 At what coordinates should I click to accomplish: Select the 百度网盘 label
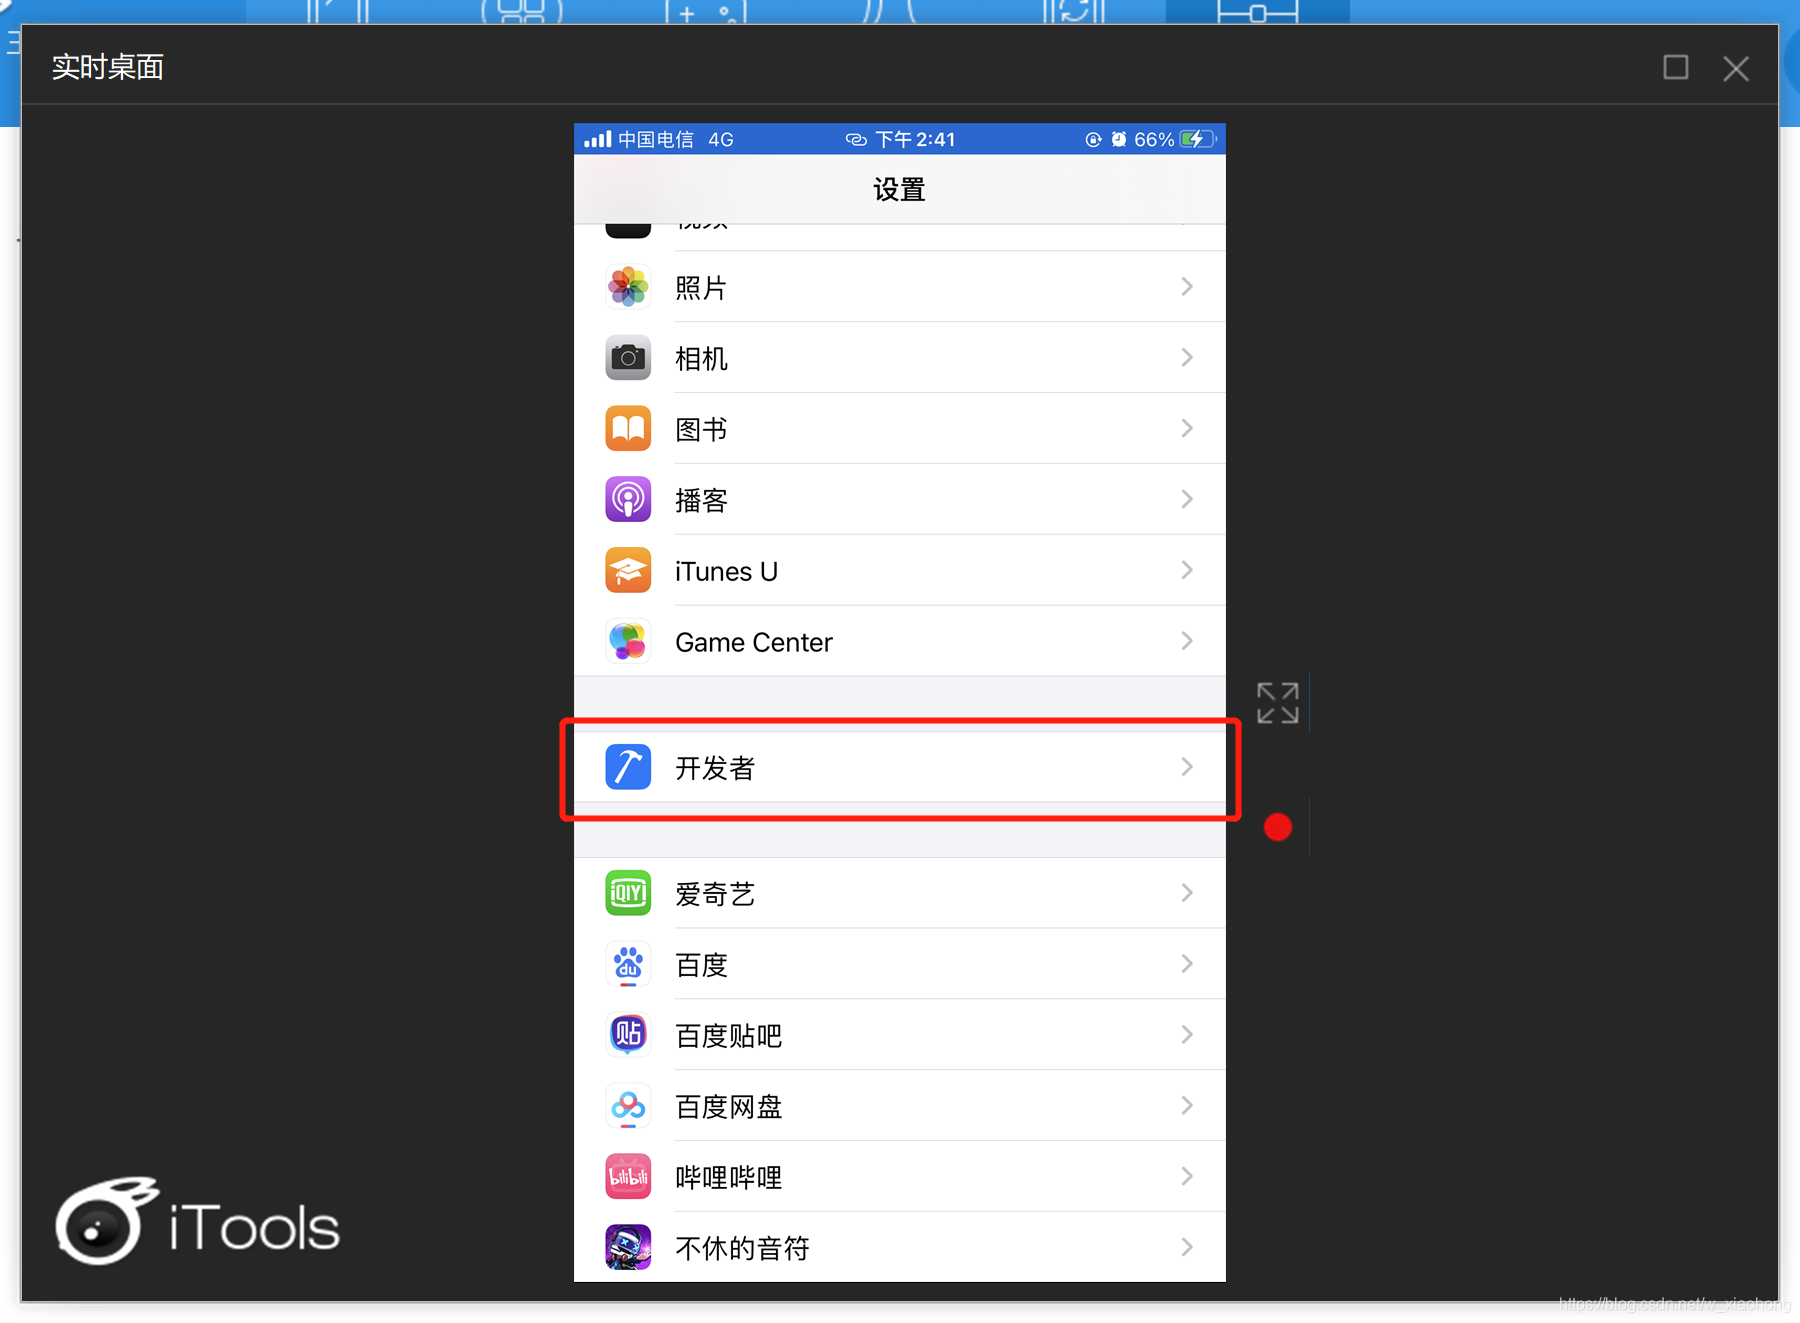pos(729,1107)
